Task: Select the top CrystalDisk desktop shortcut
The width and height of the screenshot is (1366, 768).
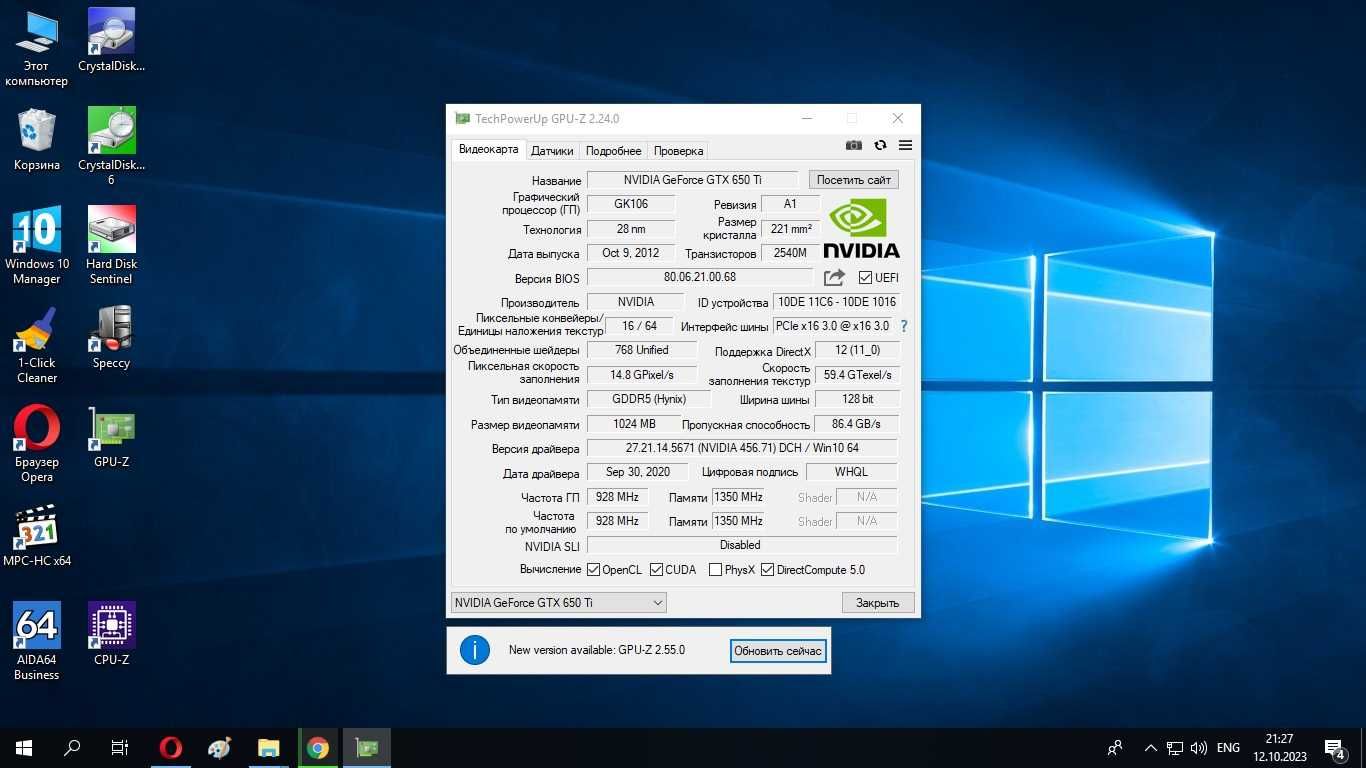Action: (x=111, y=40)
